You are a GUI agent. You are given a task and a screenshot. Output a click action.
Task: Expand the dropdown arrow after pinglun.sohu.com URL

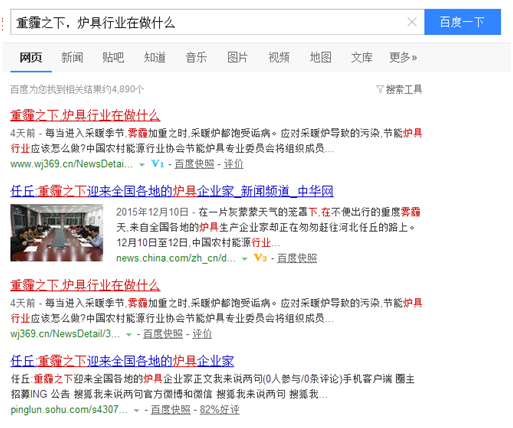coord(136,410)
